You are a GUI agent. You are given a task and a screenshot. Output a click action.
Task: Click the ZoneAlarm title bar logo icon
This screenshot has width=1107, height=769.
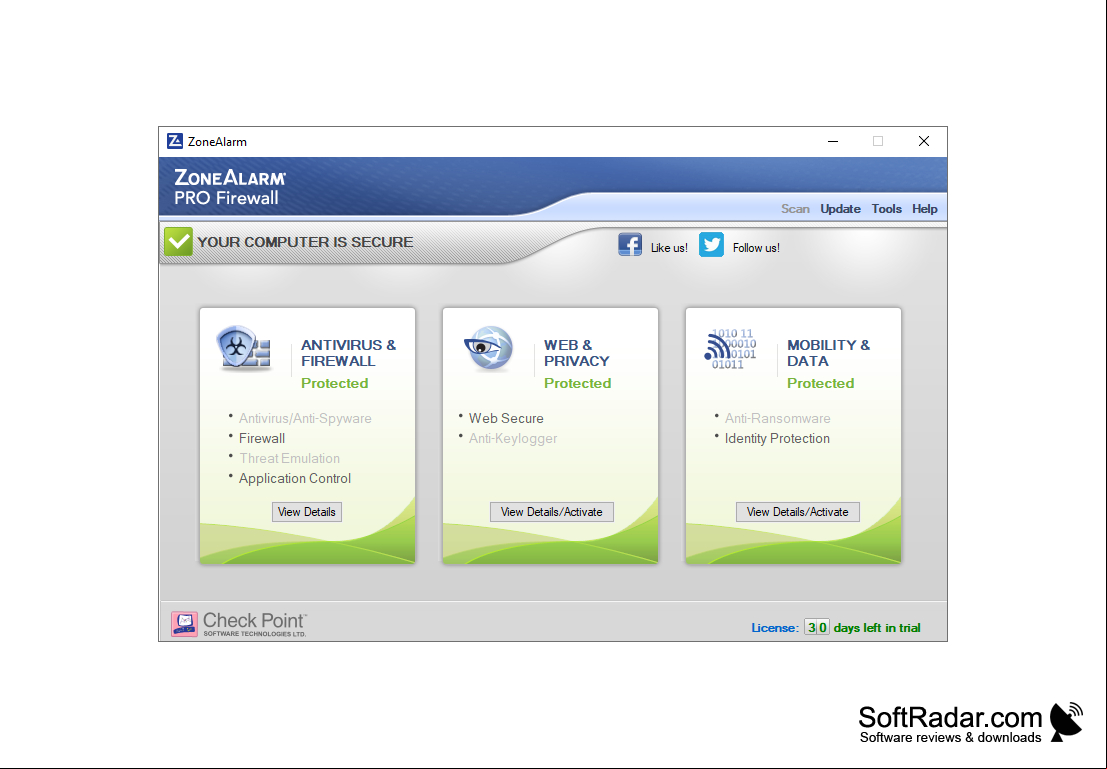[x=174, y=141]
